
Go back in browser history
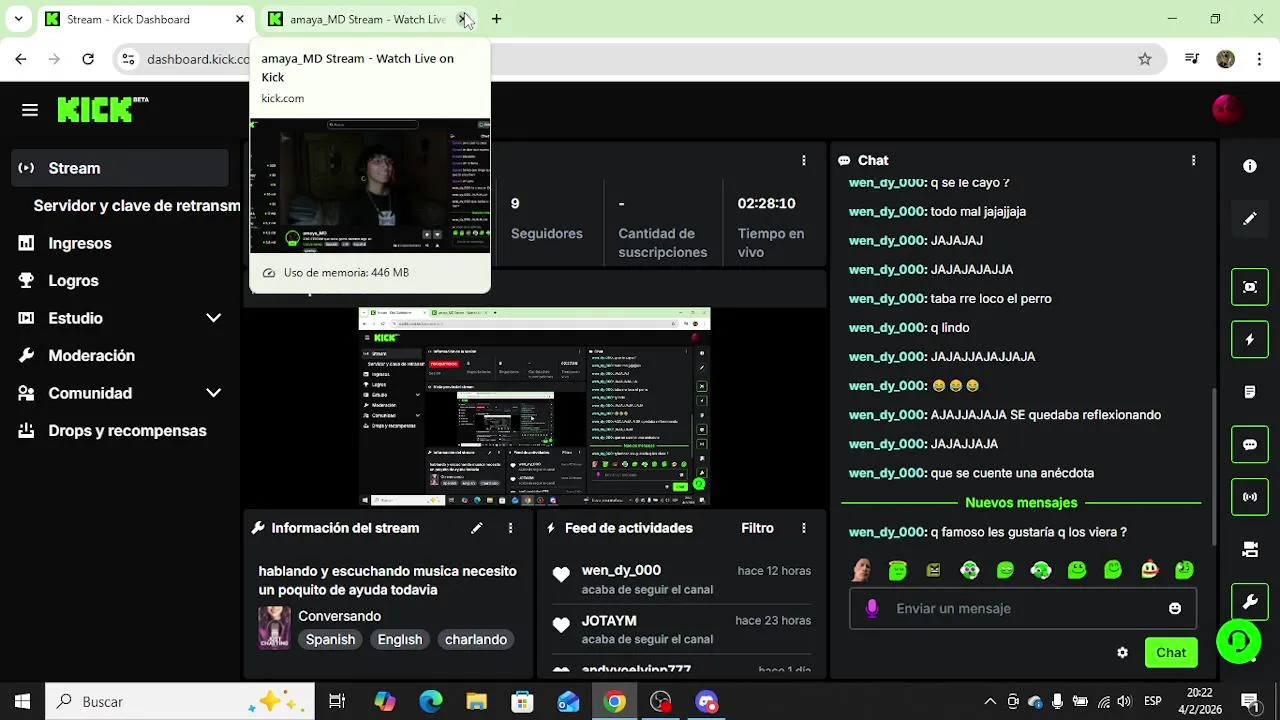[x=21, y=59]
